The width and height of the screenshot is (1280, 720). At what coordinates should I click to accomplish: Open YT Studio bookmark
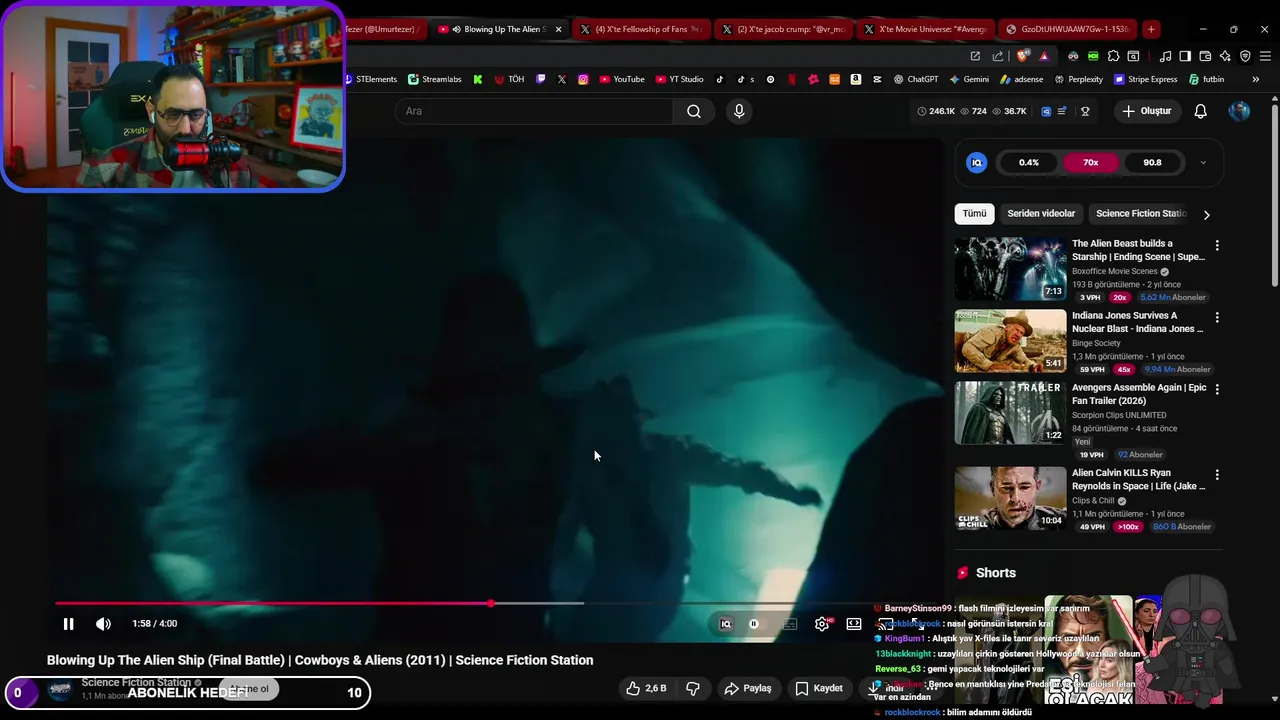pyautogui.click(x=679, y=79)
